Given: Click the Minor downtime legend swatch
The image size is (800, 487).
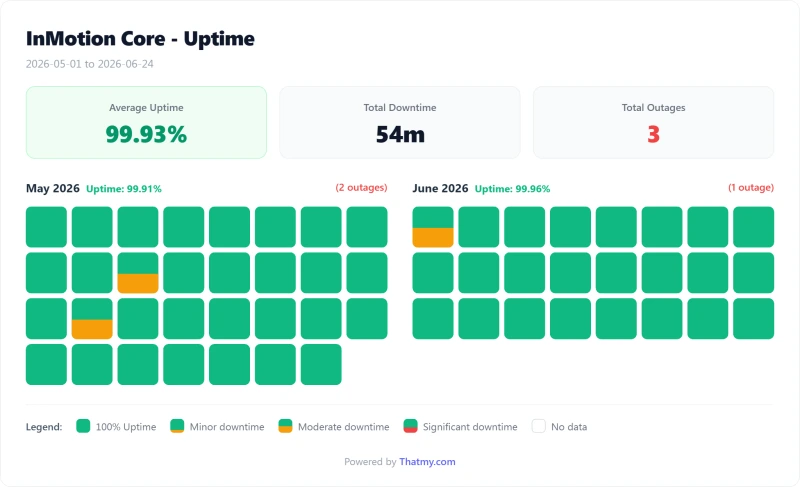Looking at the screenshot, I should [x=177, y=426].
